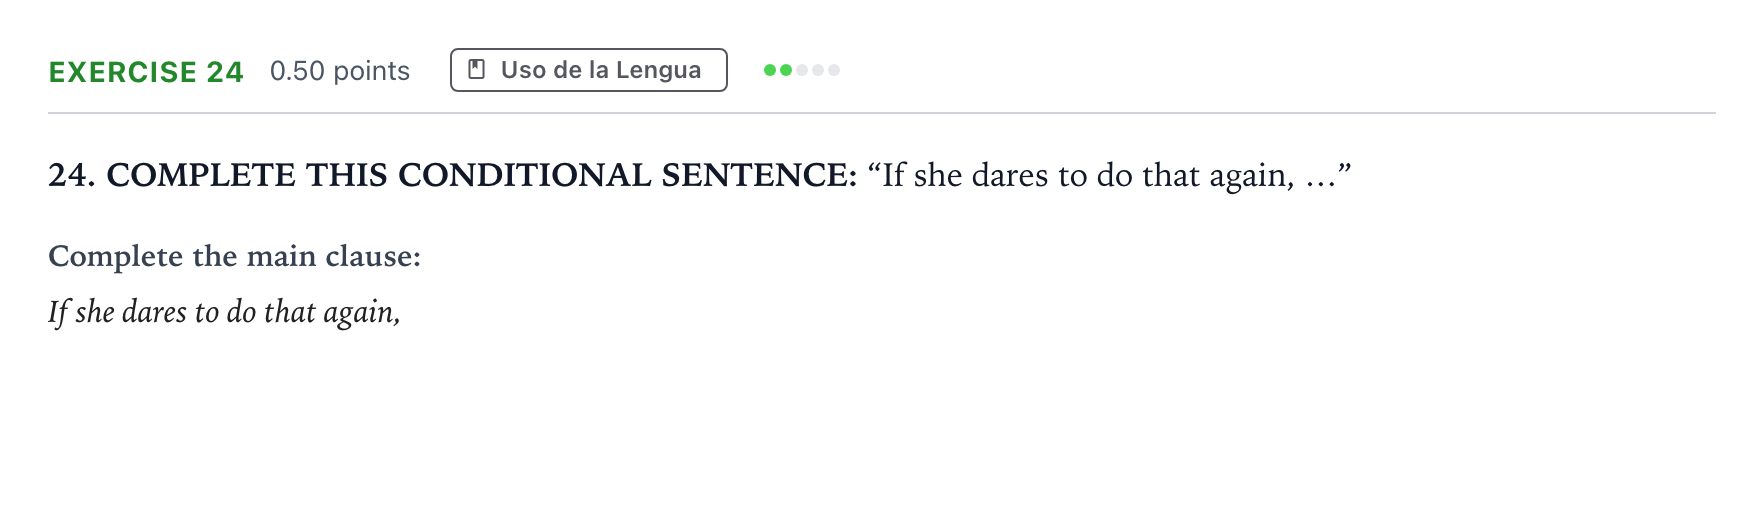The image size is (1764, 522).
Task: Click the Complete the main clause label
Action: [235, 256]
